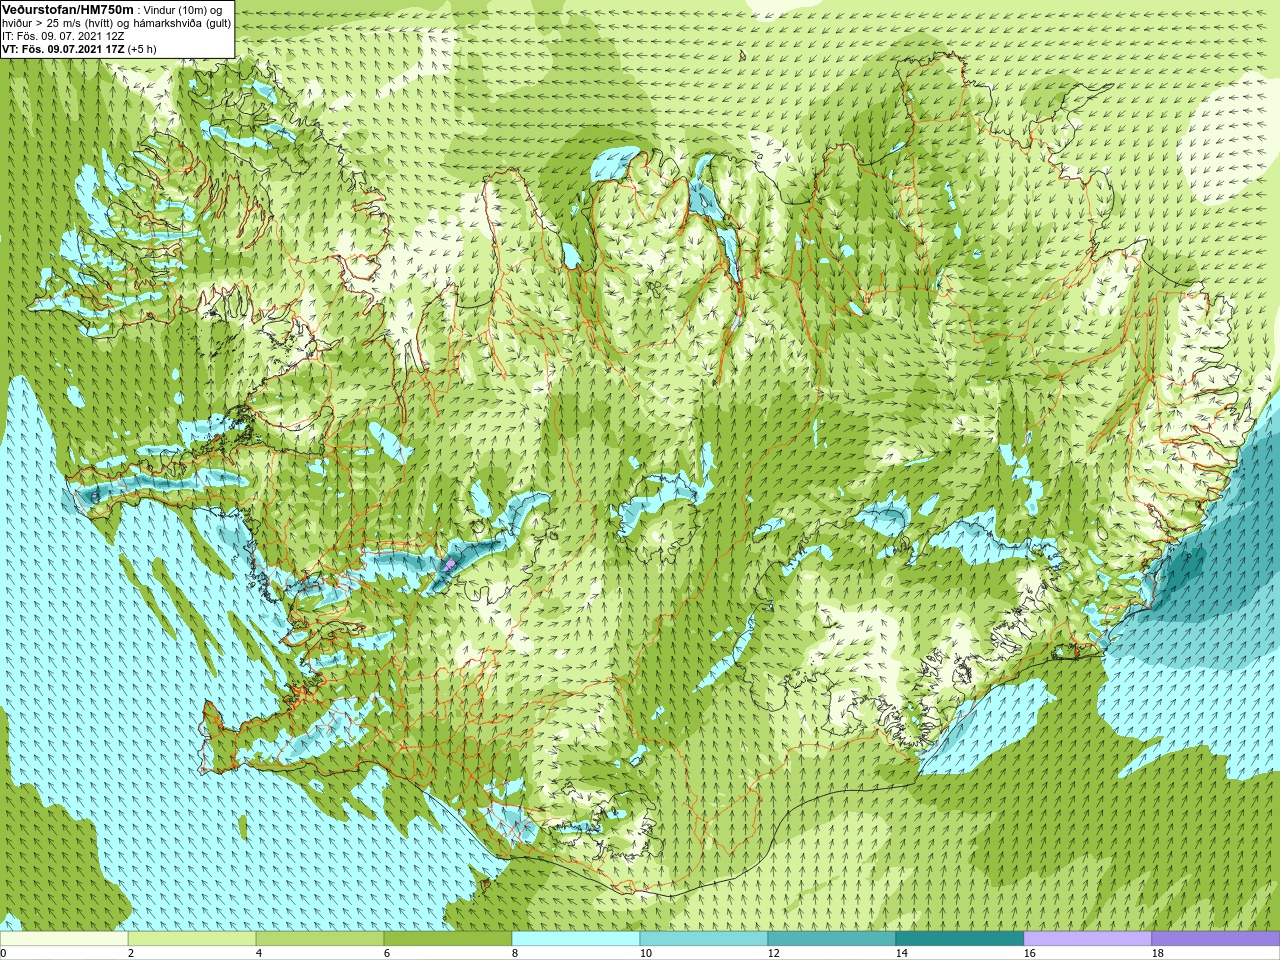The width and height of the screenshot is (1280, 960).
Task: Click the violet legend swatch above 18
Action: [1216, 939]
